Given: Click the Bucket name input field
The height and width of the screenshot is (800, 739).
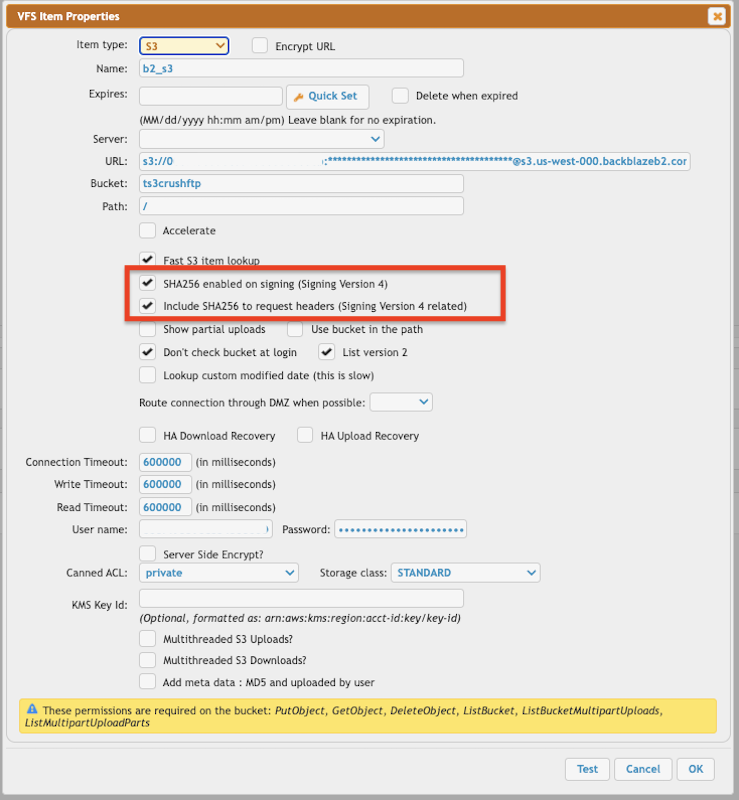Looking at the screenshot, I should (301, 184).
